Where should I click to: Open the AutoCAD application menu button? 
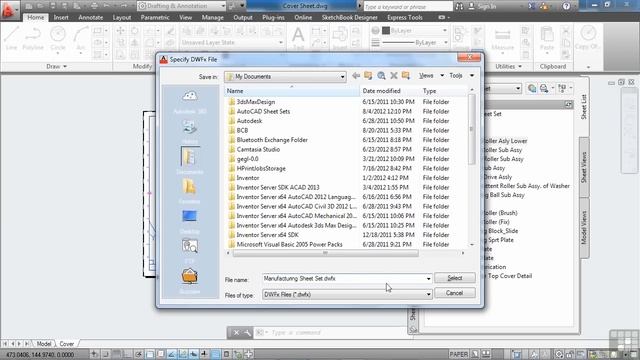[9, 10]
